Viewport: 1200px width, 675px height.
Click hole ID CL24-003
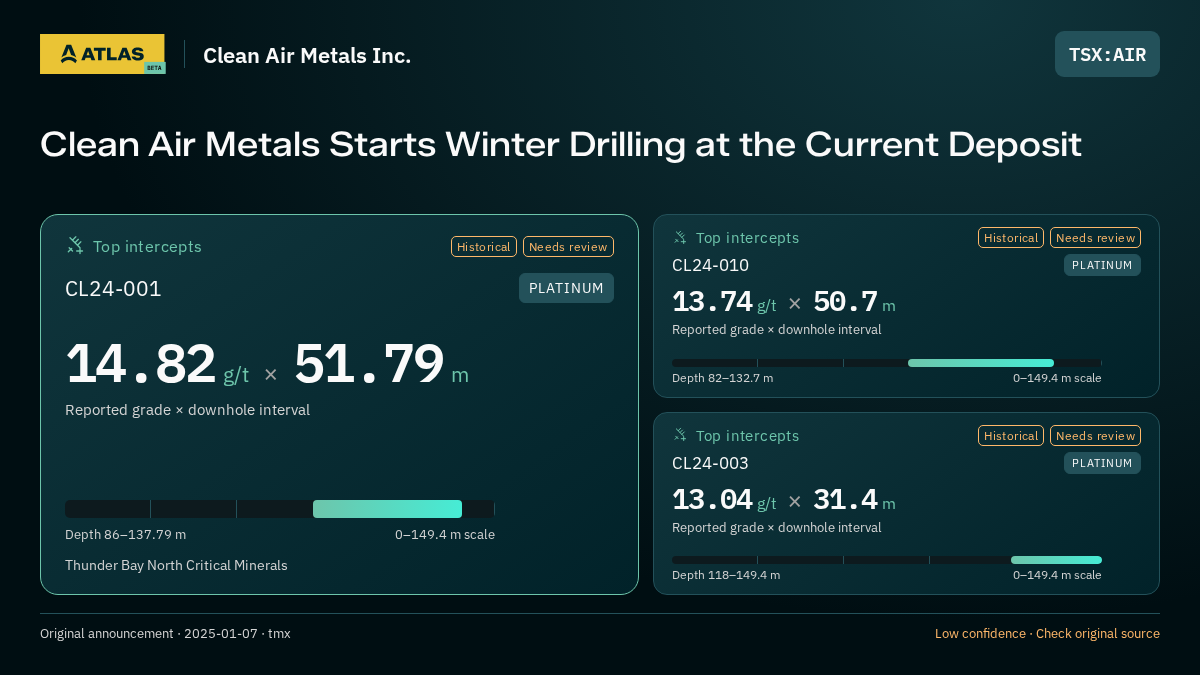[x=710, y=463]
